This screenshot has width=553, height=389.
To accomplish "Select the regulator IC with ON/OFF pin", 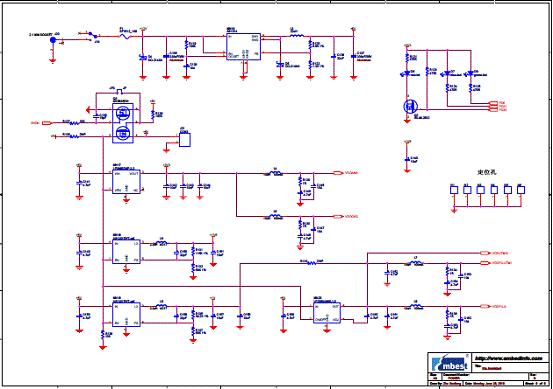I will (327, 313).
